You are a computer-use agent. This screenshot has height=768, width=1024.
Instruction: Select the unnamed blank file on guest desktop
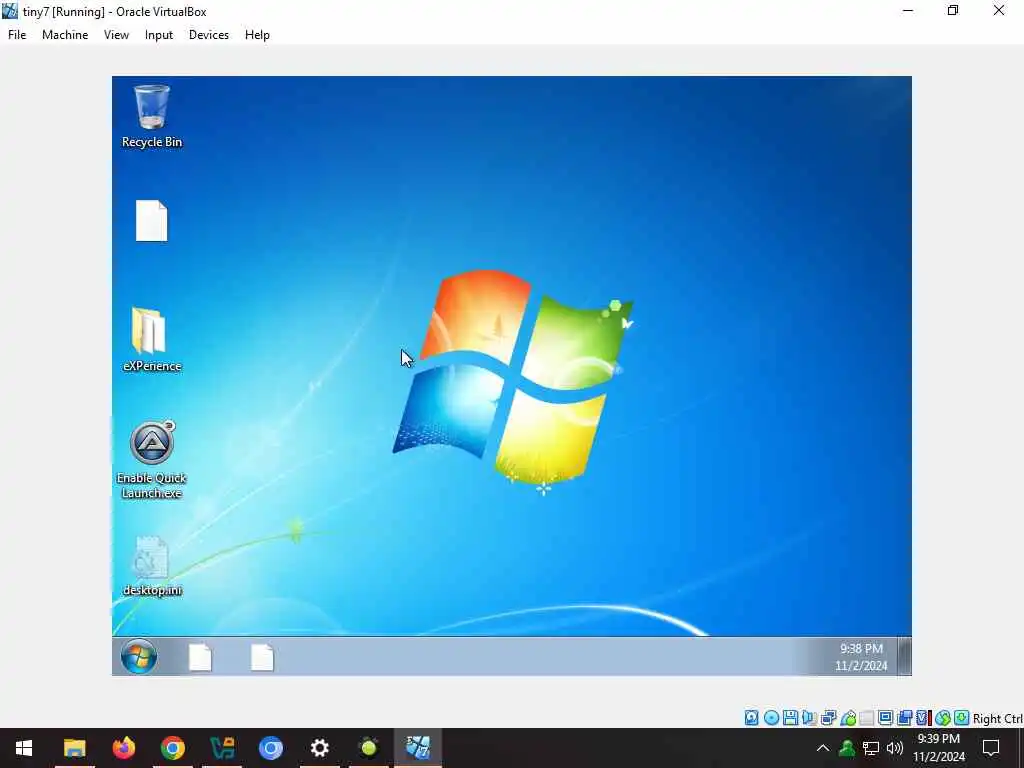point(152,221)
